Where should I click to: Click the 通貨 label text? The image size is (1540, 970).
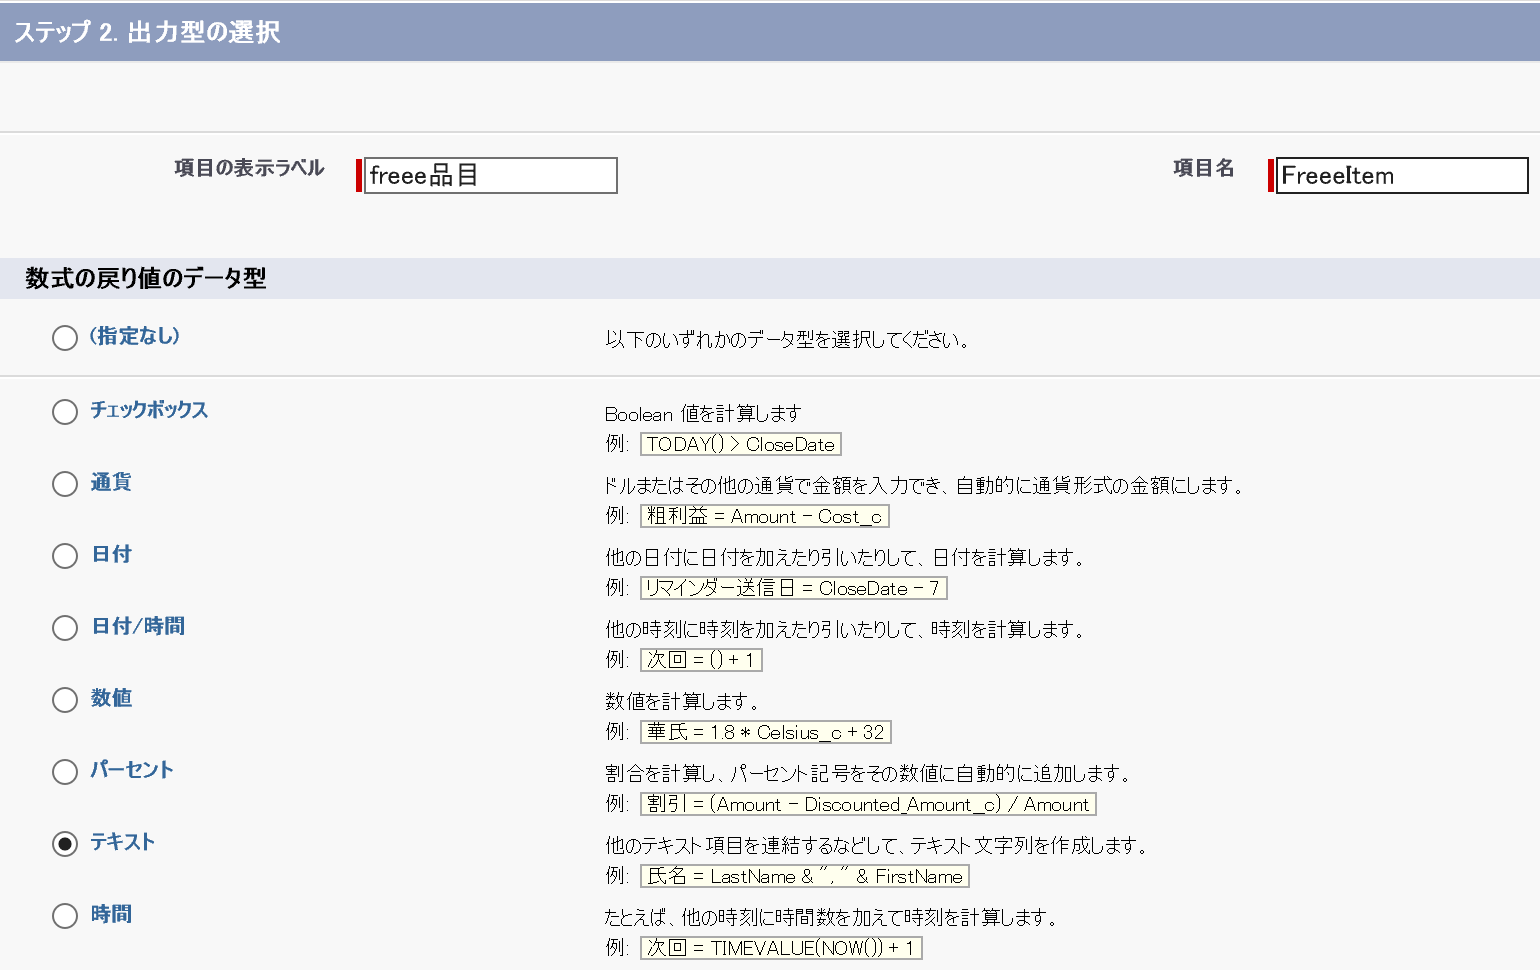(111, 482)
